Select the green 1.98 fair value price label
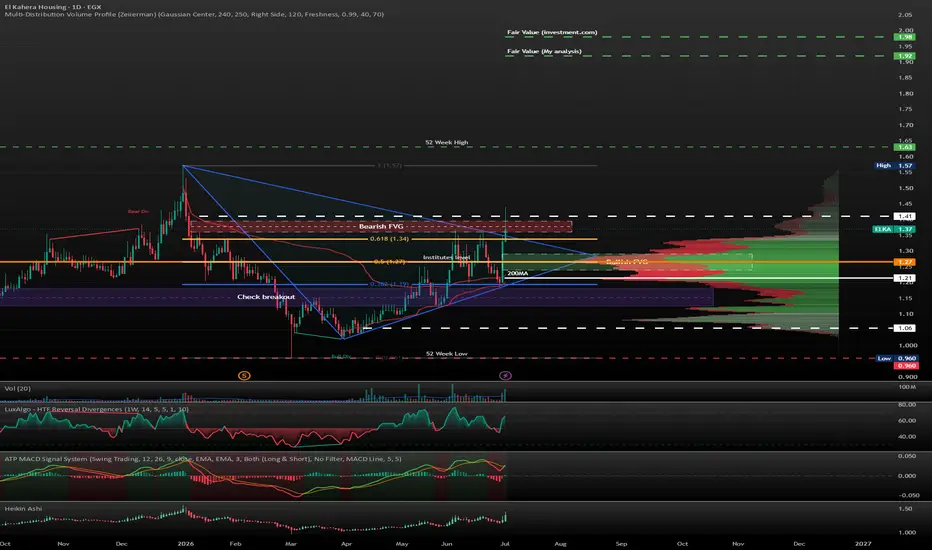The width and height of the screenshot is (932, 550). click(x=905, y=37)
